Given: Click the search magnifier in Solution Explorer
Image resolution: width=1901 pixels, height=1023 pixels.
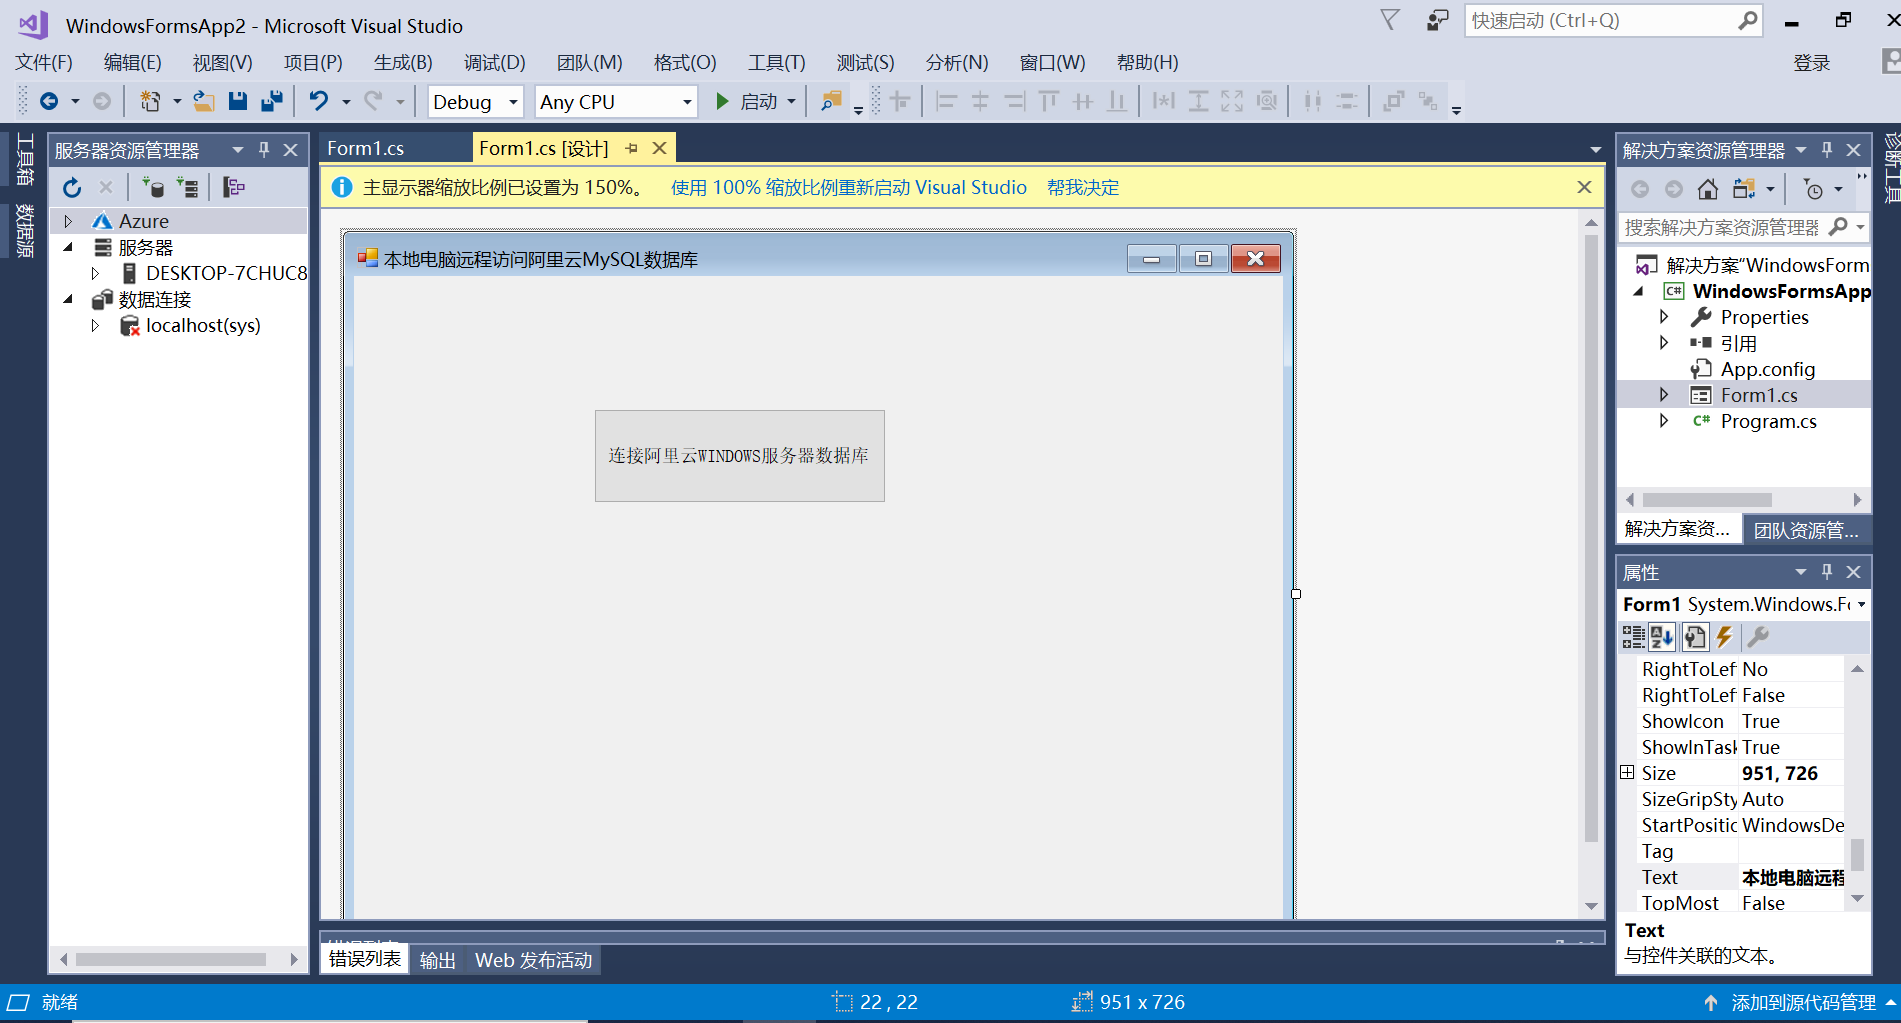Looking at the screenshot, I should click(x=1838, y=227).
